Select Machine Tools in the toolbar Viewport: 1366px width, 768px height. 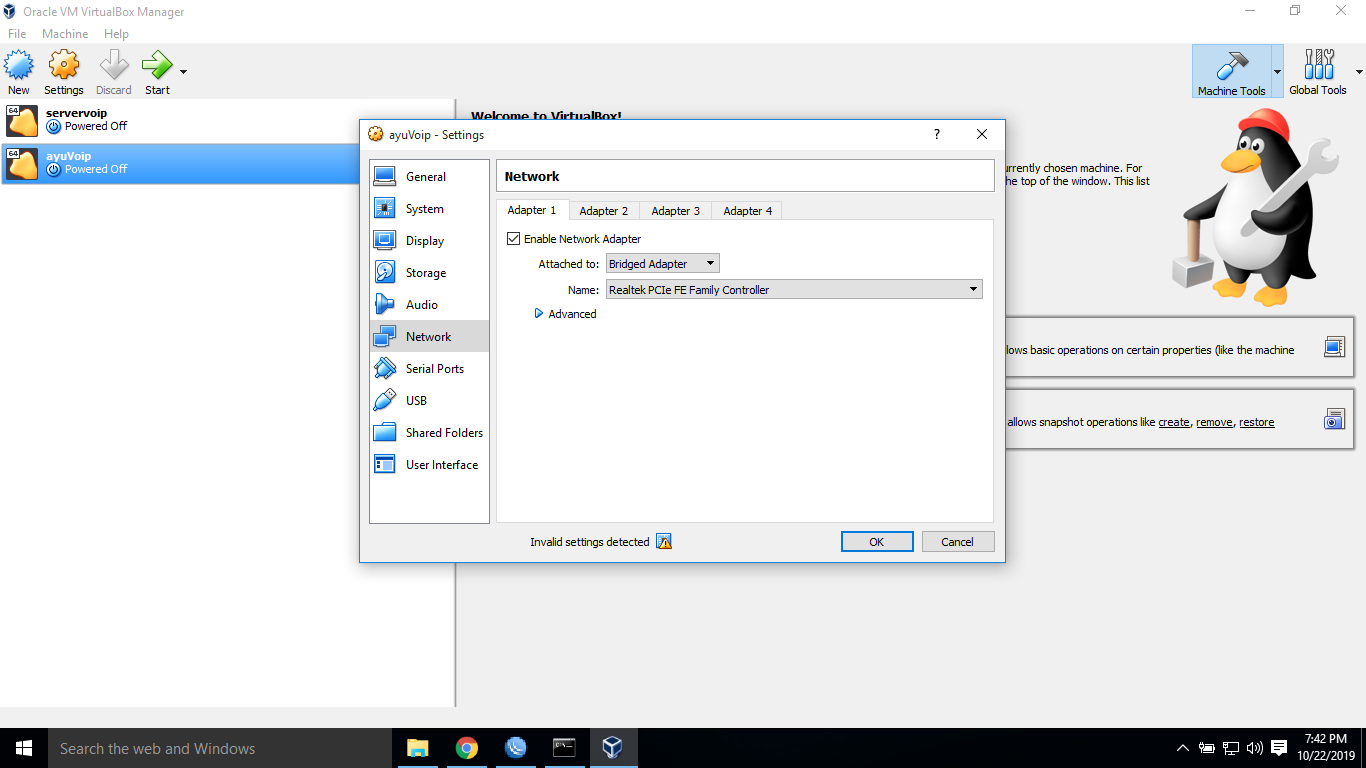coord(1231,72)
